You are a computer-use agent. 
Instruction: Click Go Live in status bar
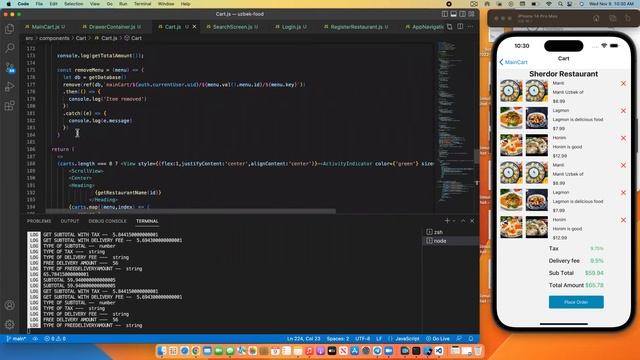click(x=438, y=339)
